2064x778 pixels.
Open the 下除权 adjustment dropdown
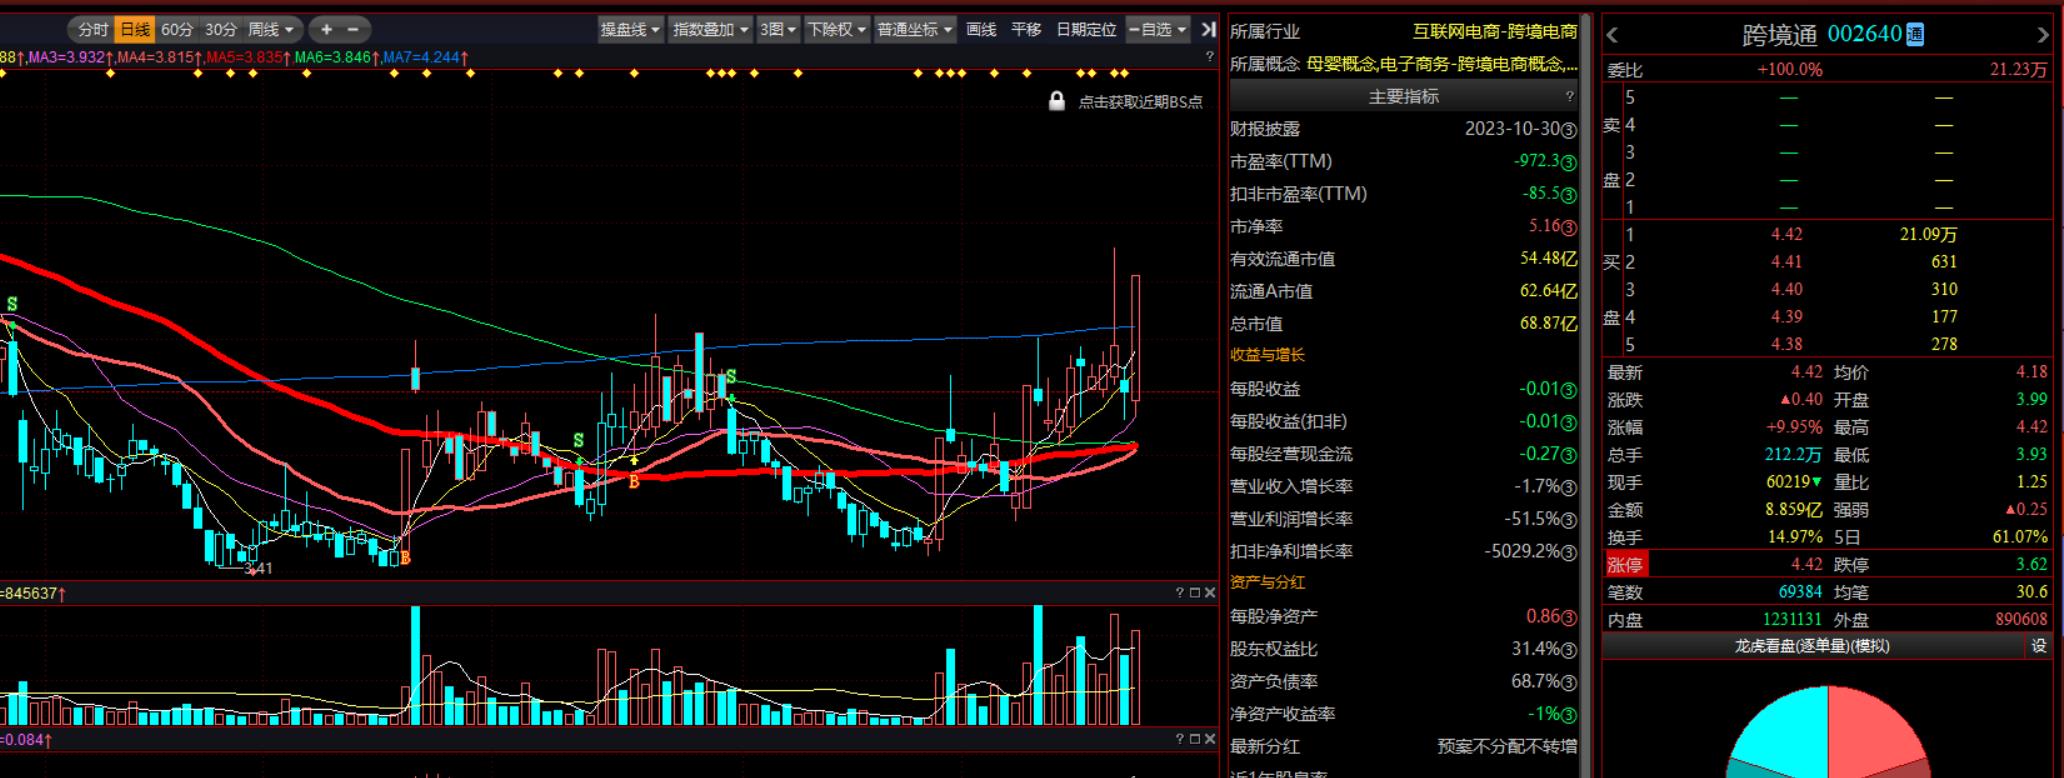836,30
